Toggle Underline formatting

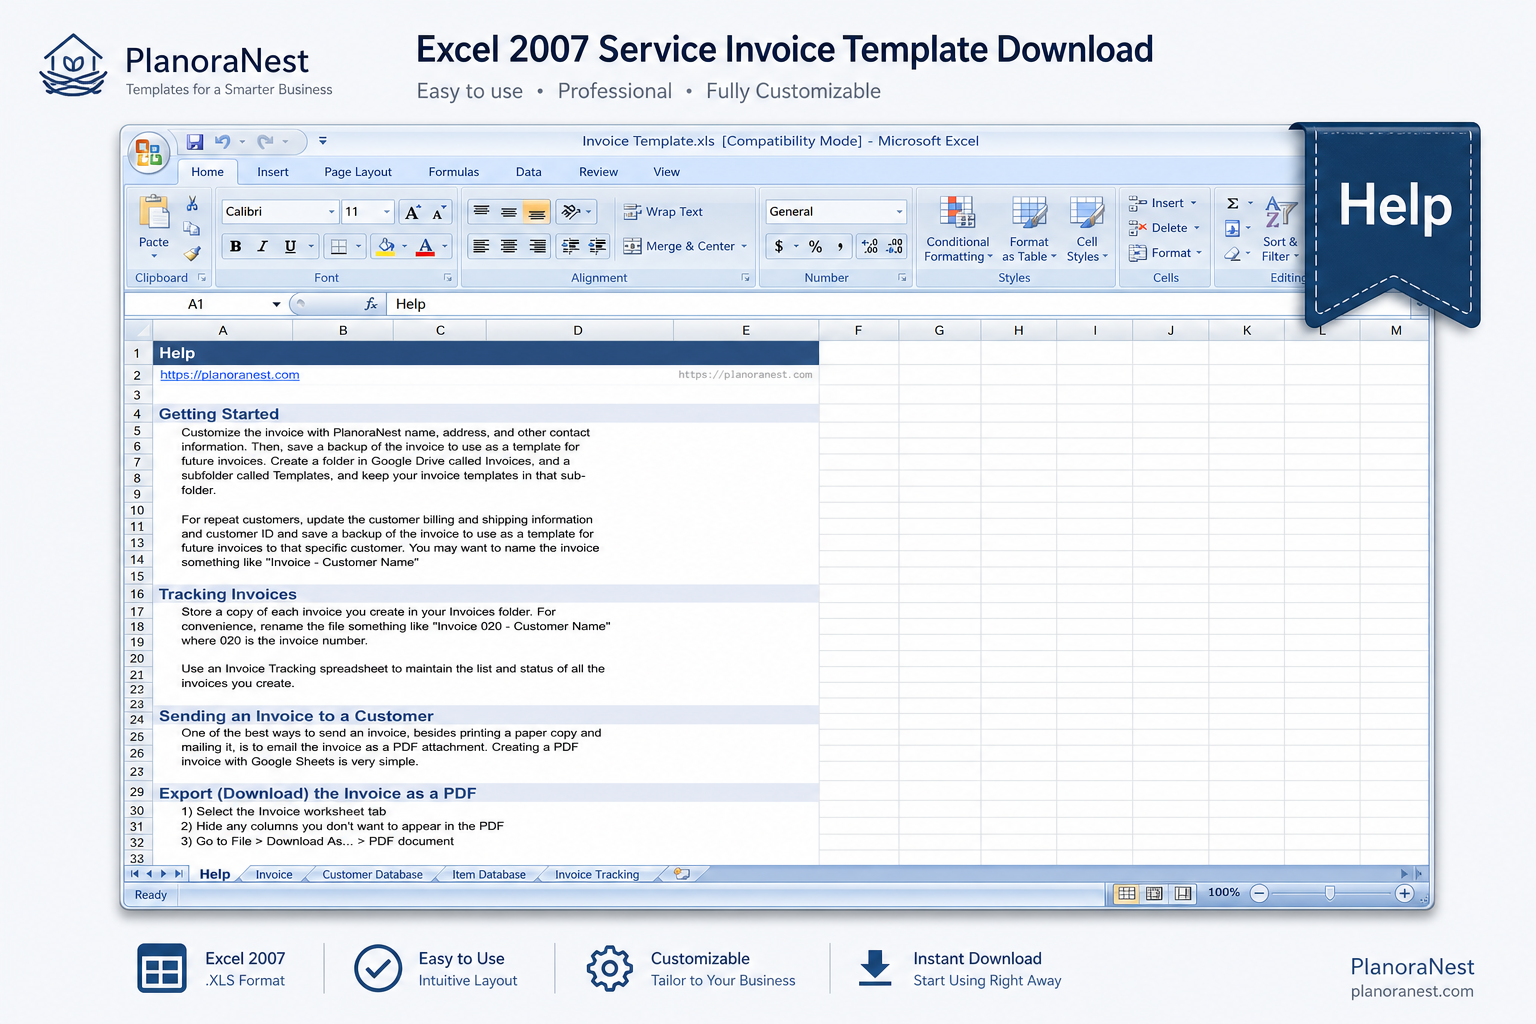pos(290,246)
